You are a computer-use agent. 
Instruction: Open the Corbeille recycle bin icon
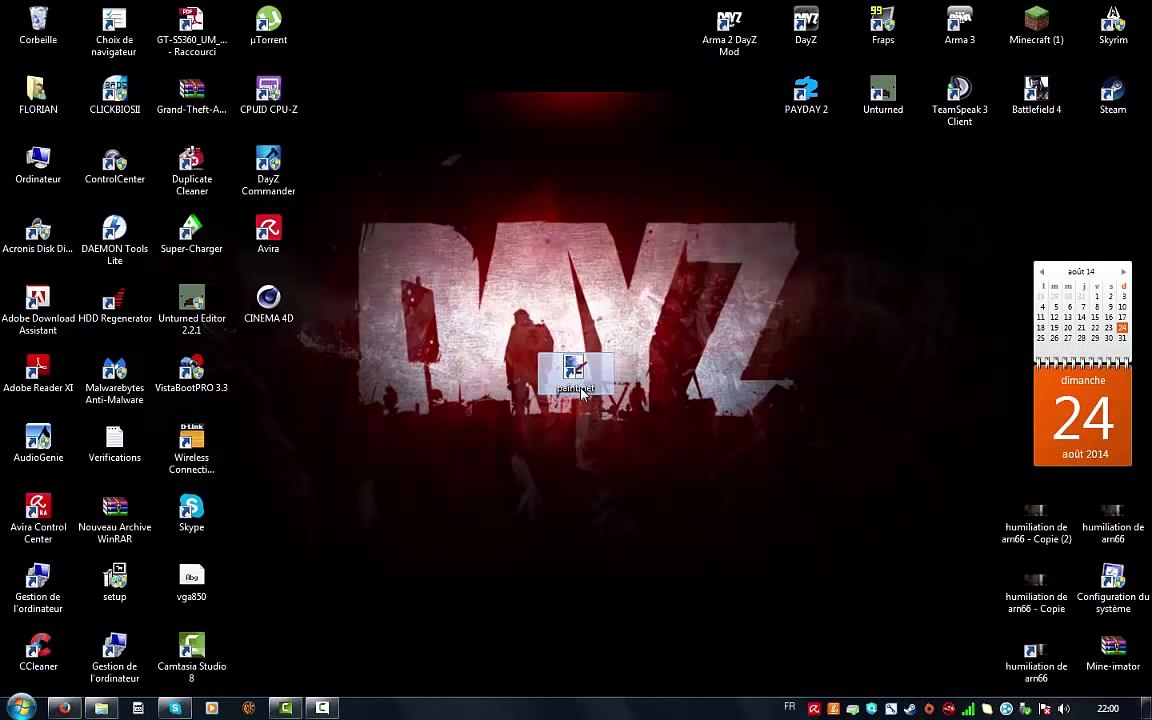pyautogui.click(x=37, y=26)
